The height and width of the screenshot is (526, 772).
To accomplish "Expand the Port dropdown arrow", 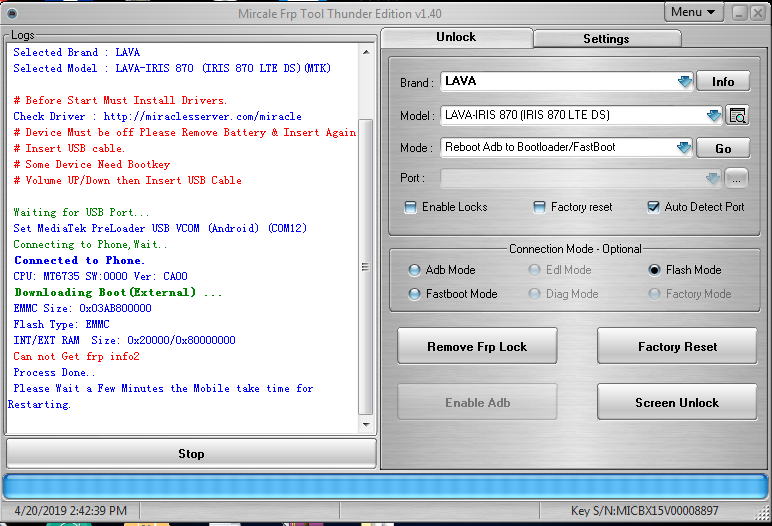I will [712, 178].
